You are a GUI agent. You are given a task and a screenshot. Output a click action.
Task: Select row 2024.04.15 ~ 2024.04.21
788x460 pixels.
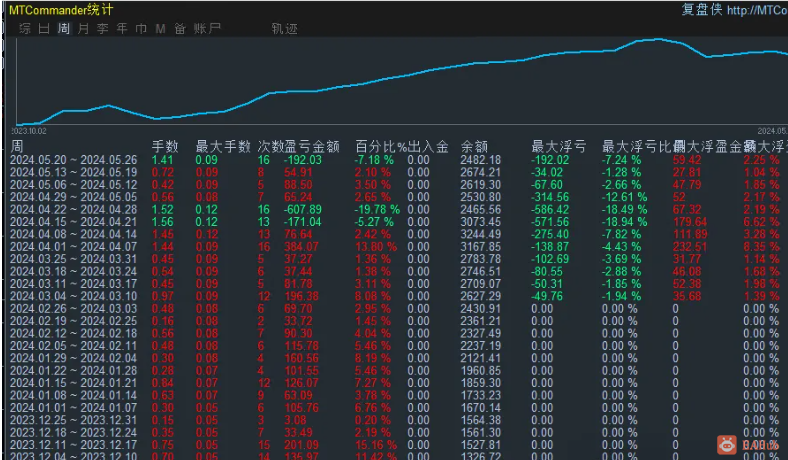coord(395,222)
